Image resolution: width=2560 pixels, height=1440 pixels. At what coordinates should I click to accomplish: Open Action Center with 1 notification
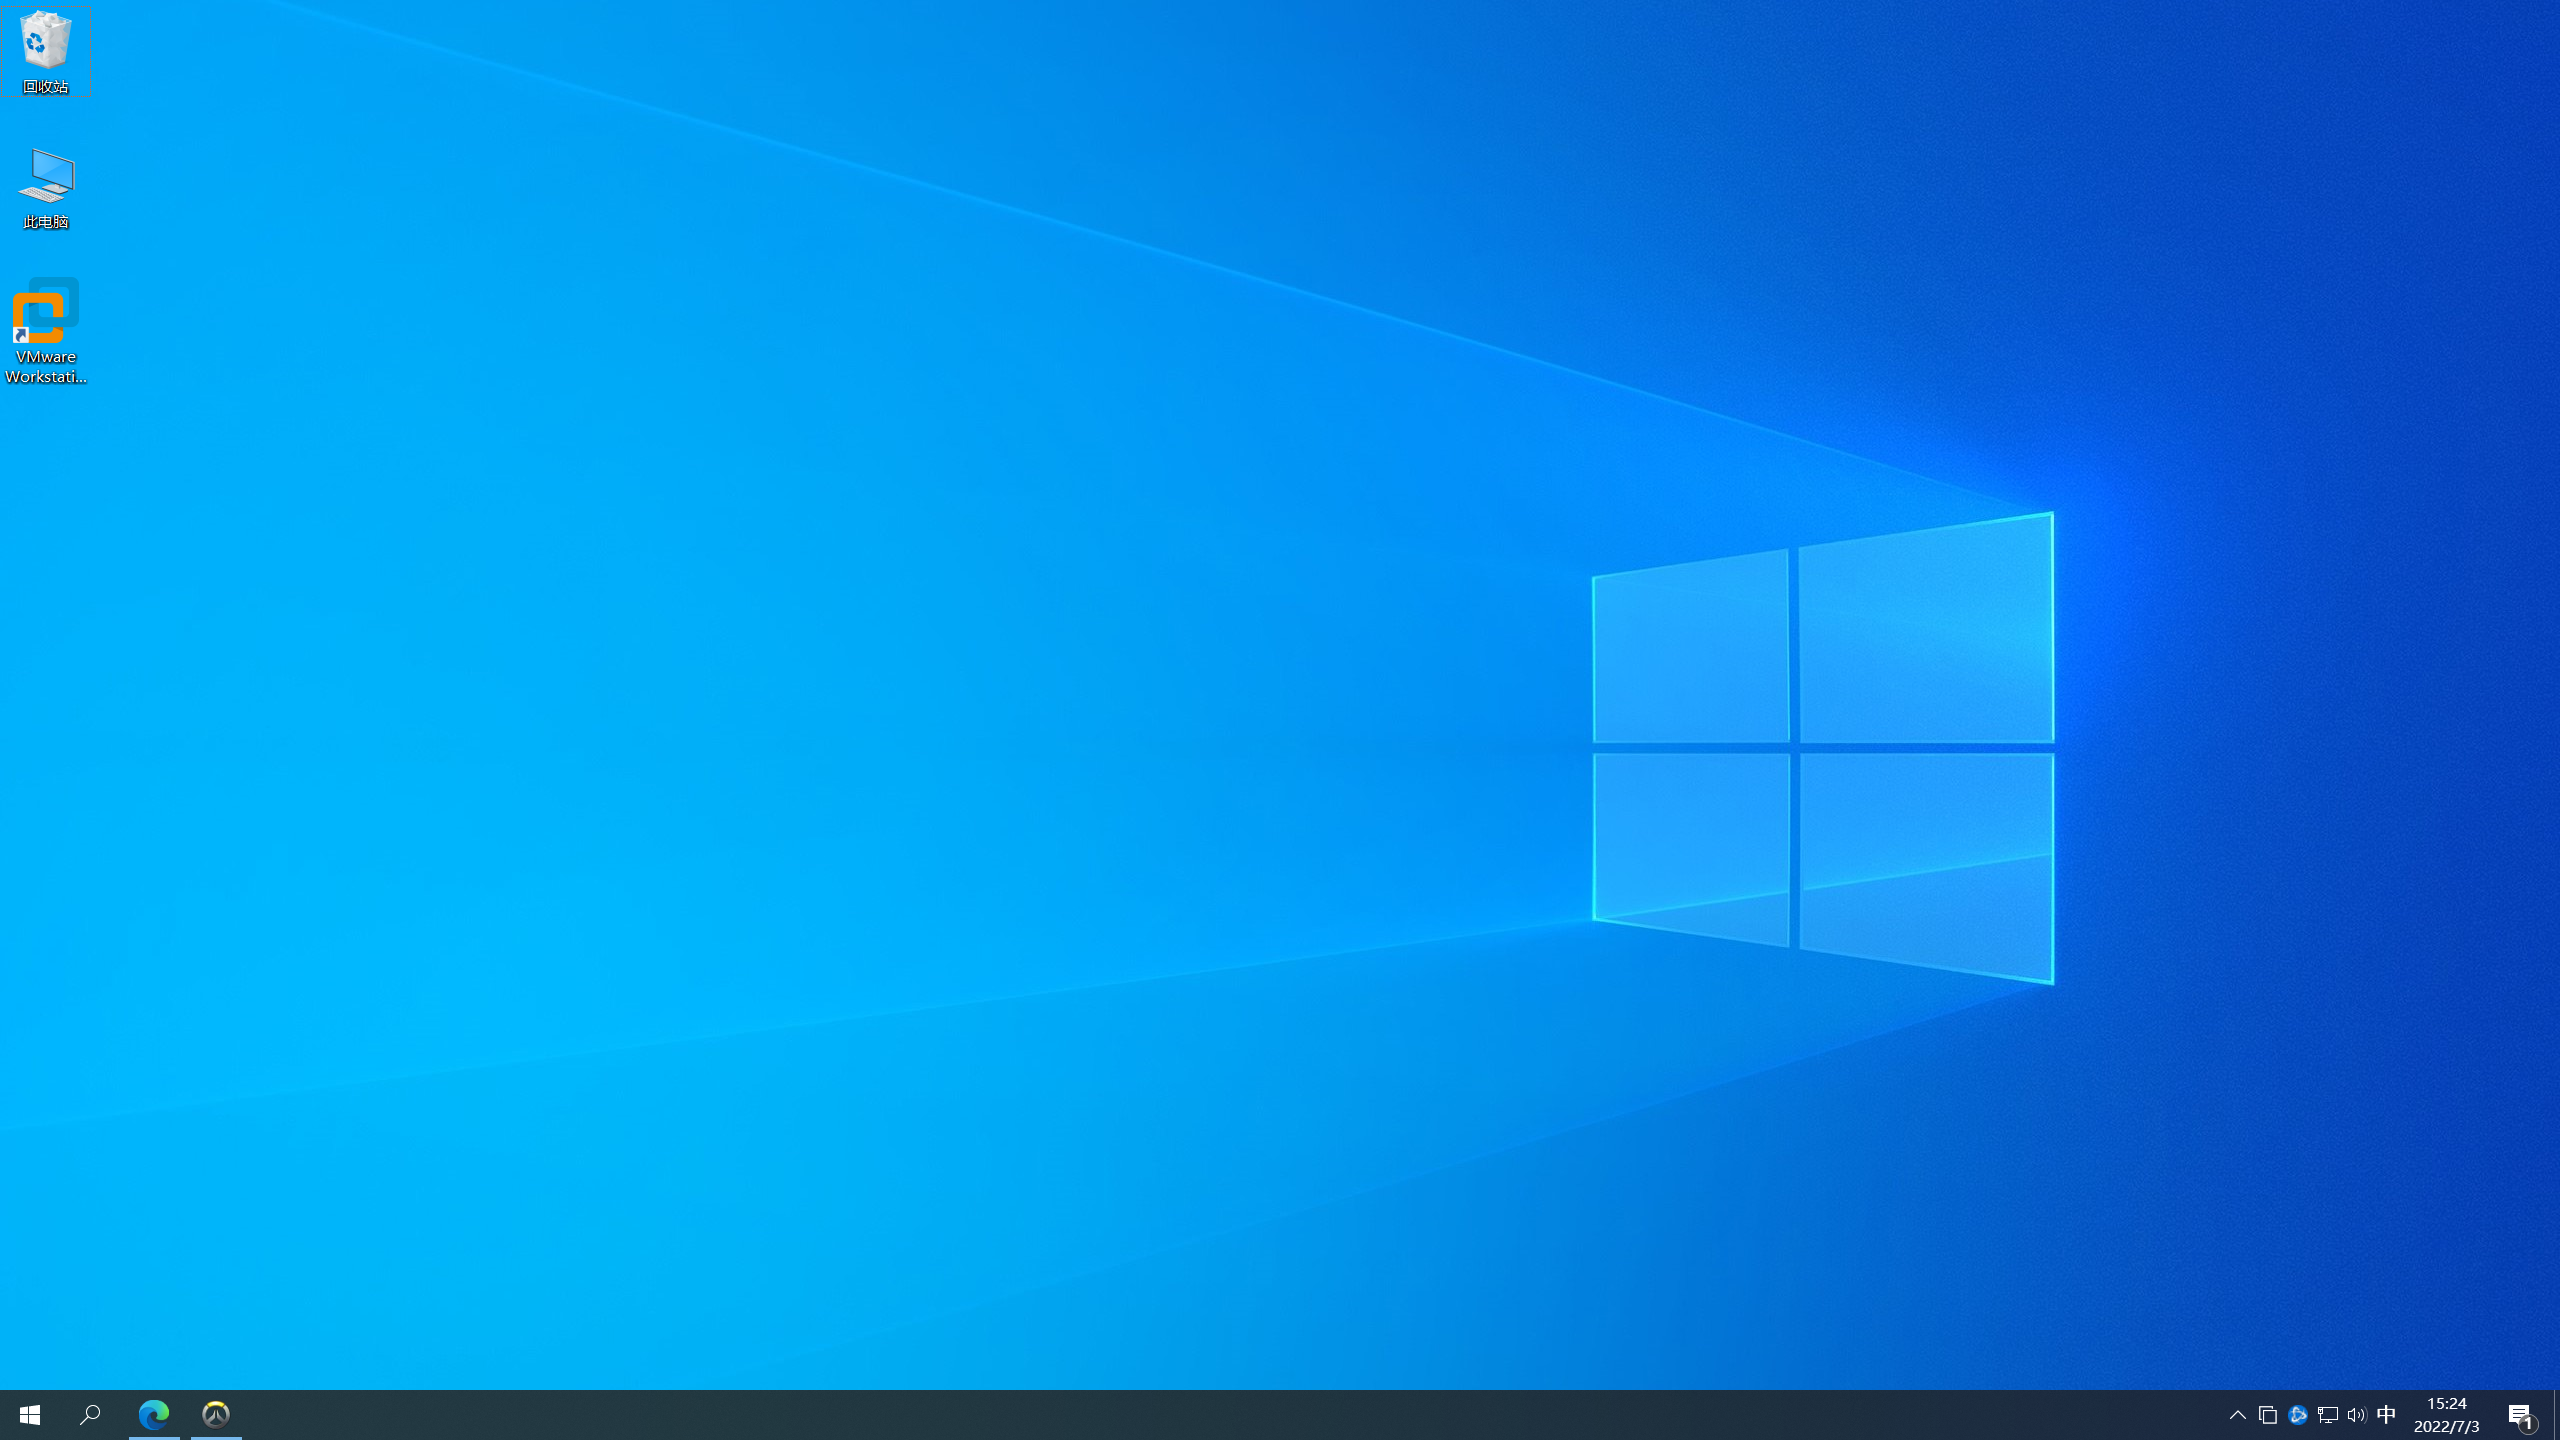(x=2520, y=1415)
